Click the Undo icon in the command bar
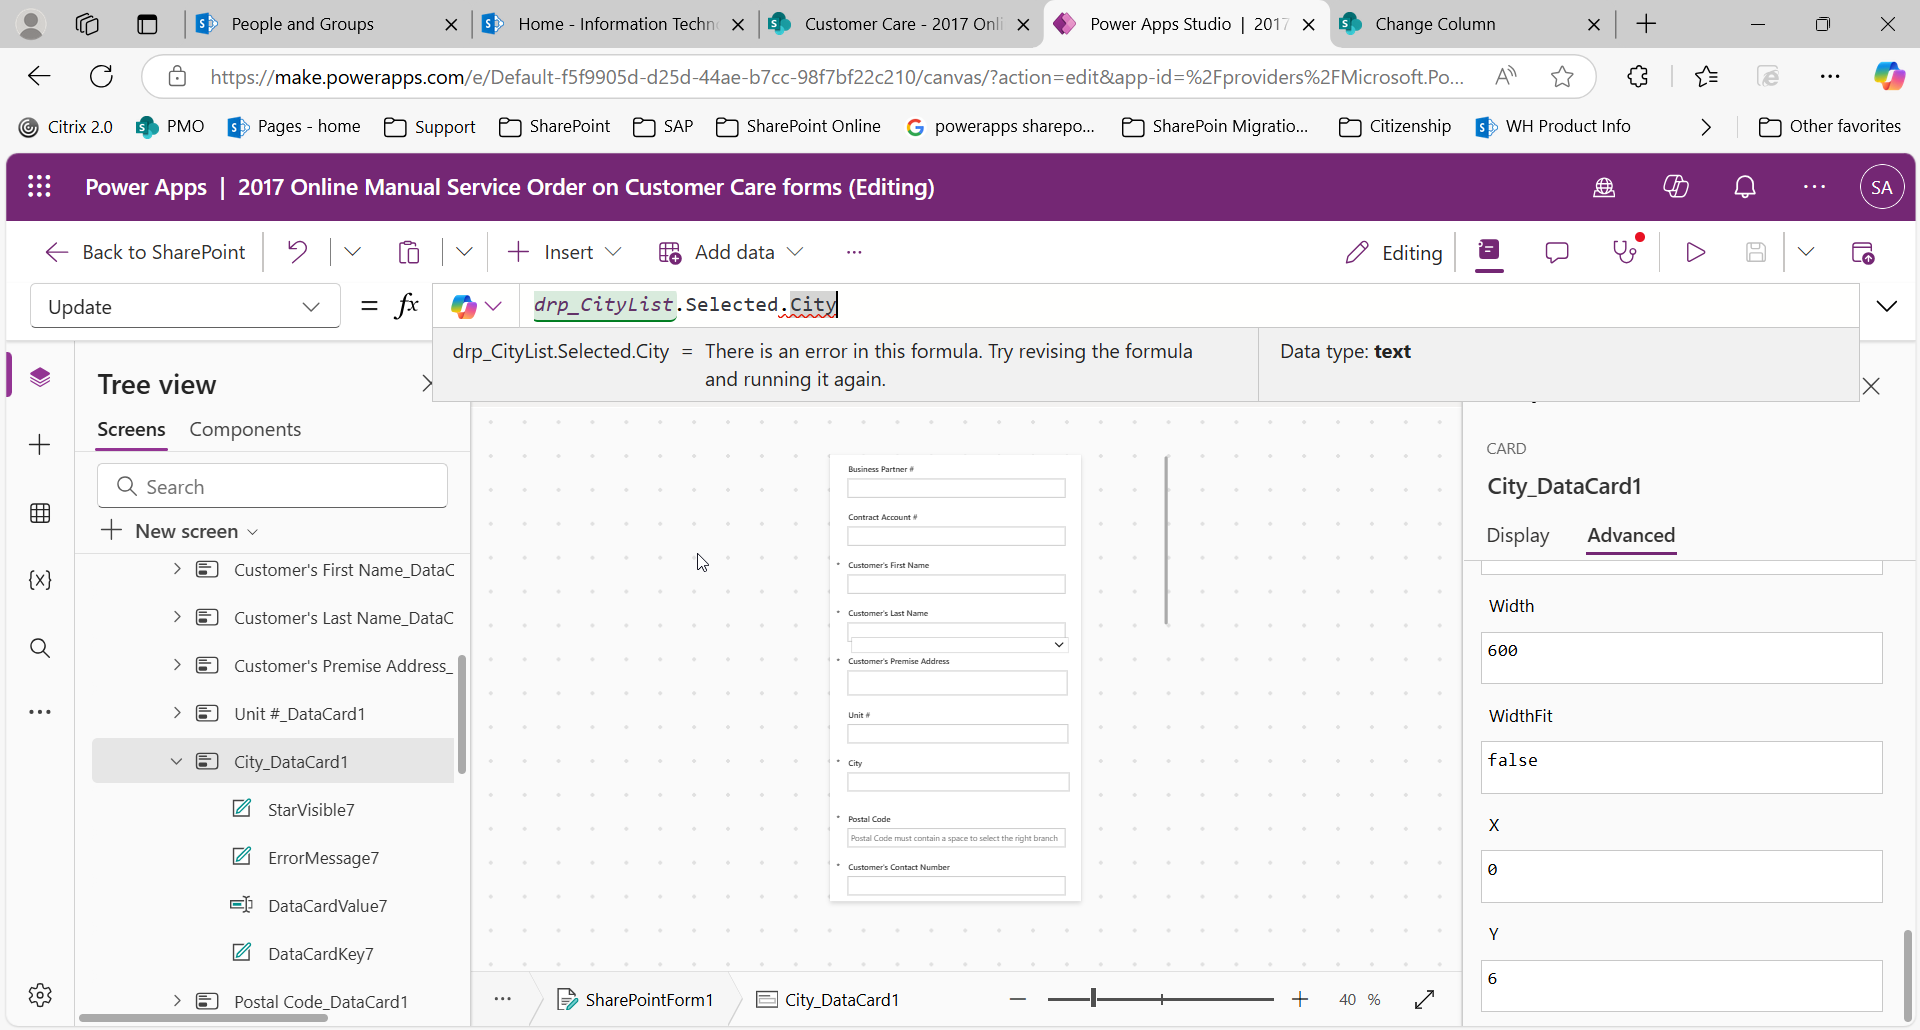 [297, 252]
